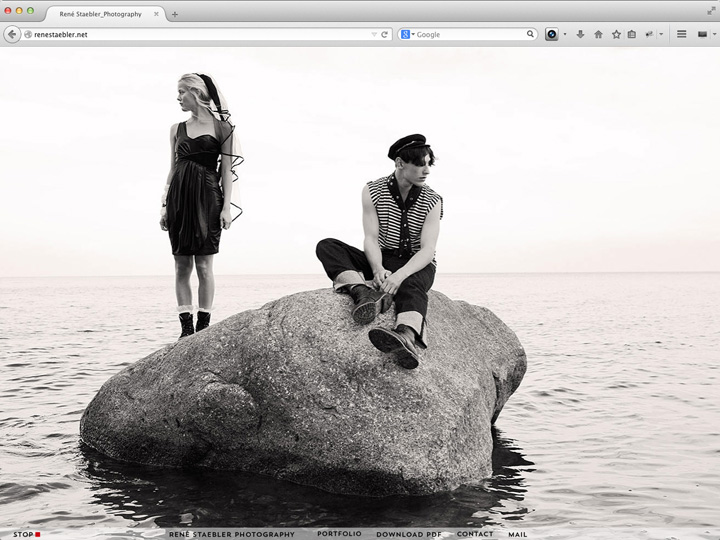
Task: Open a new tab with the plus button
Action: [175, 14]
